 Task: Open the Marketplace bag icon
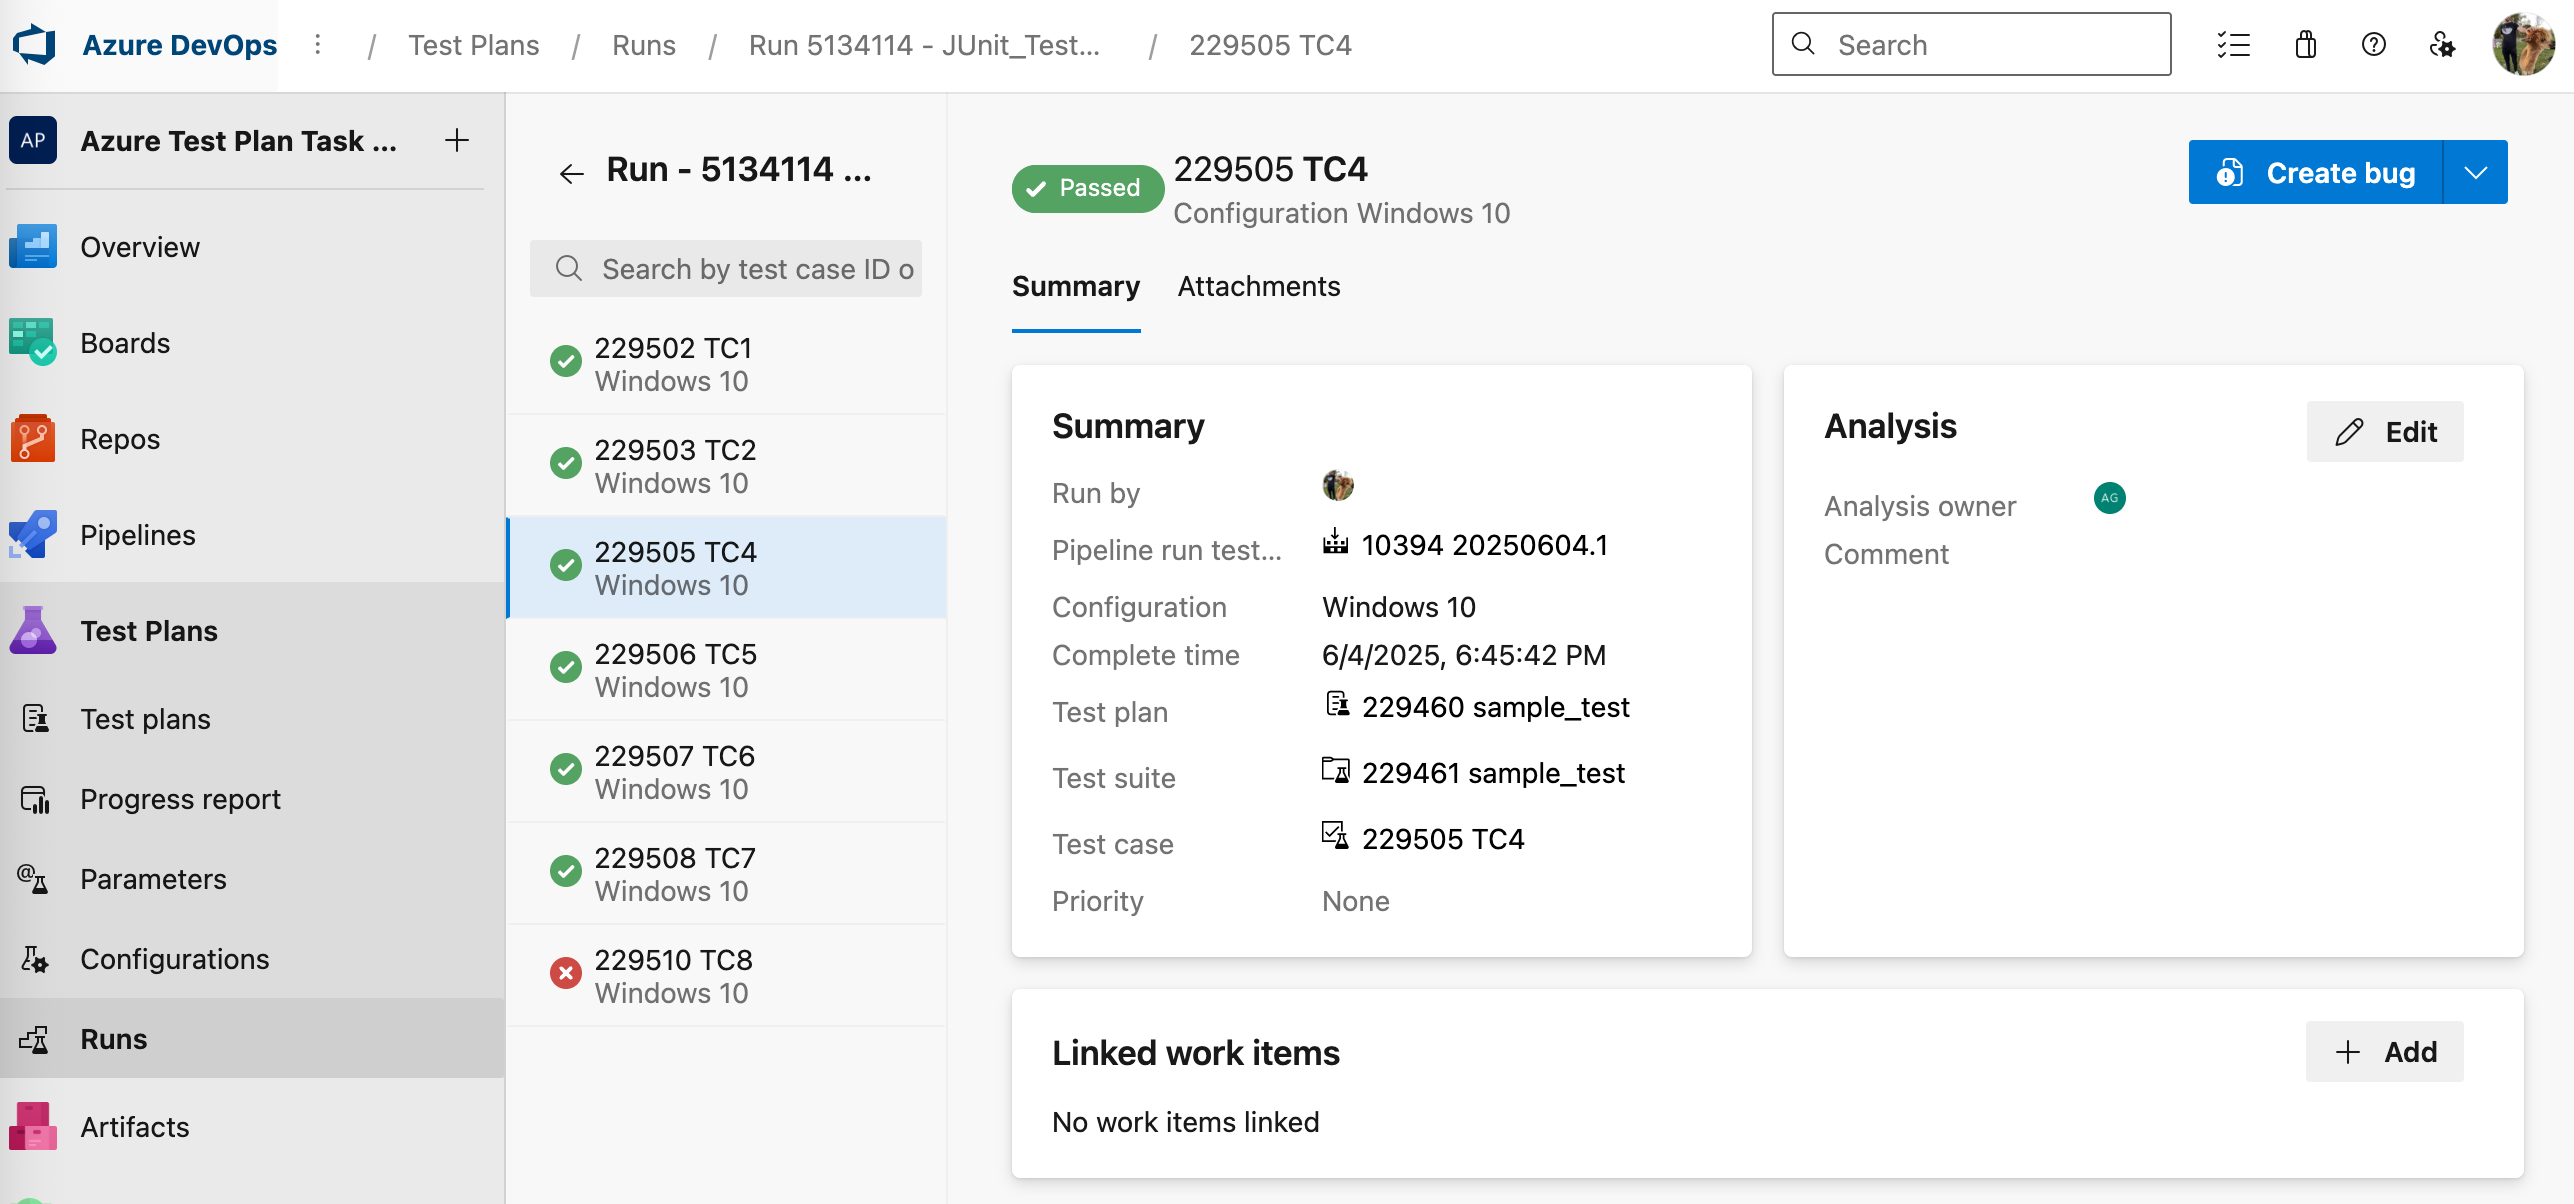2305,45
